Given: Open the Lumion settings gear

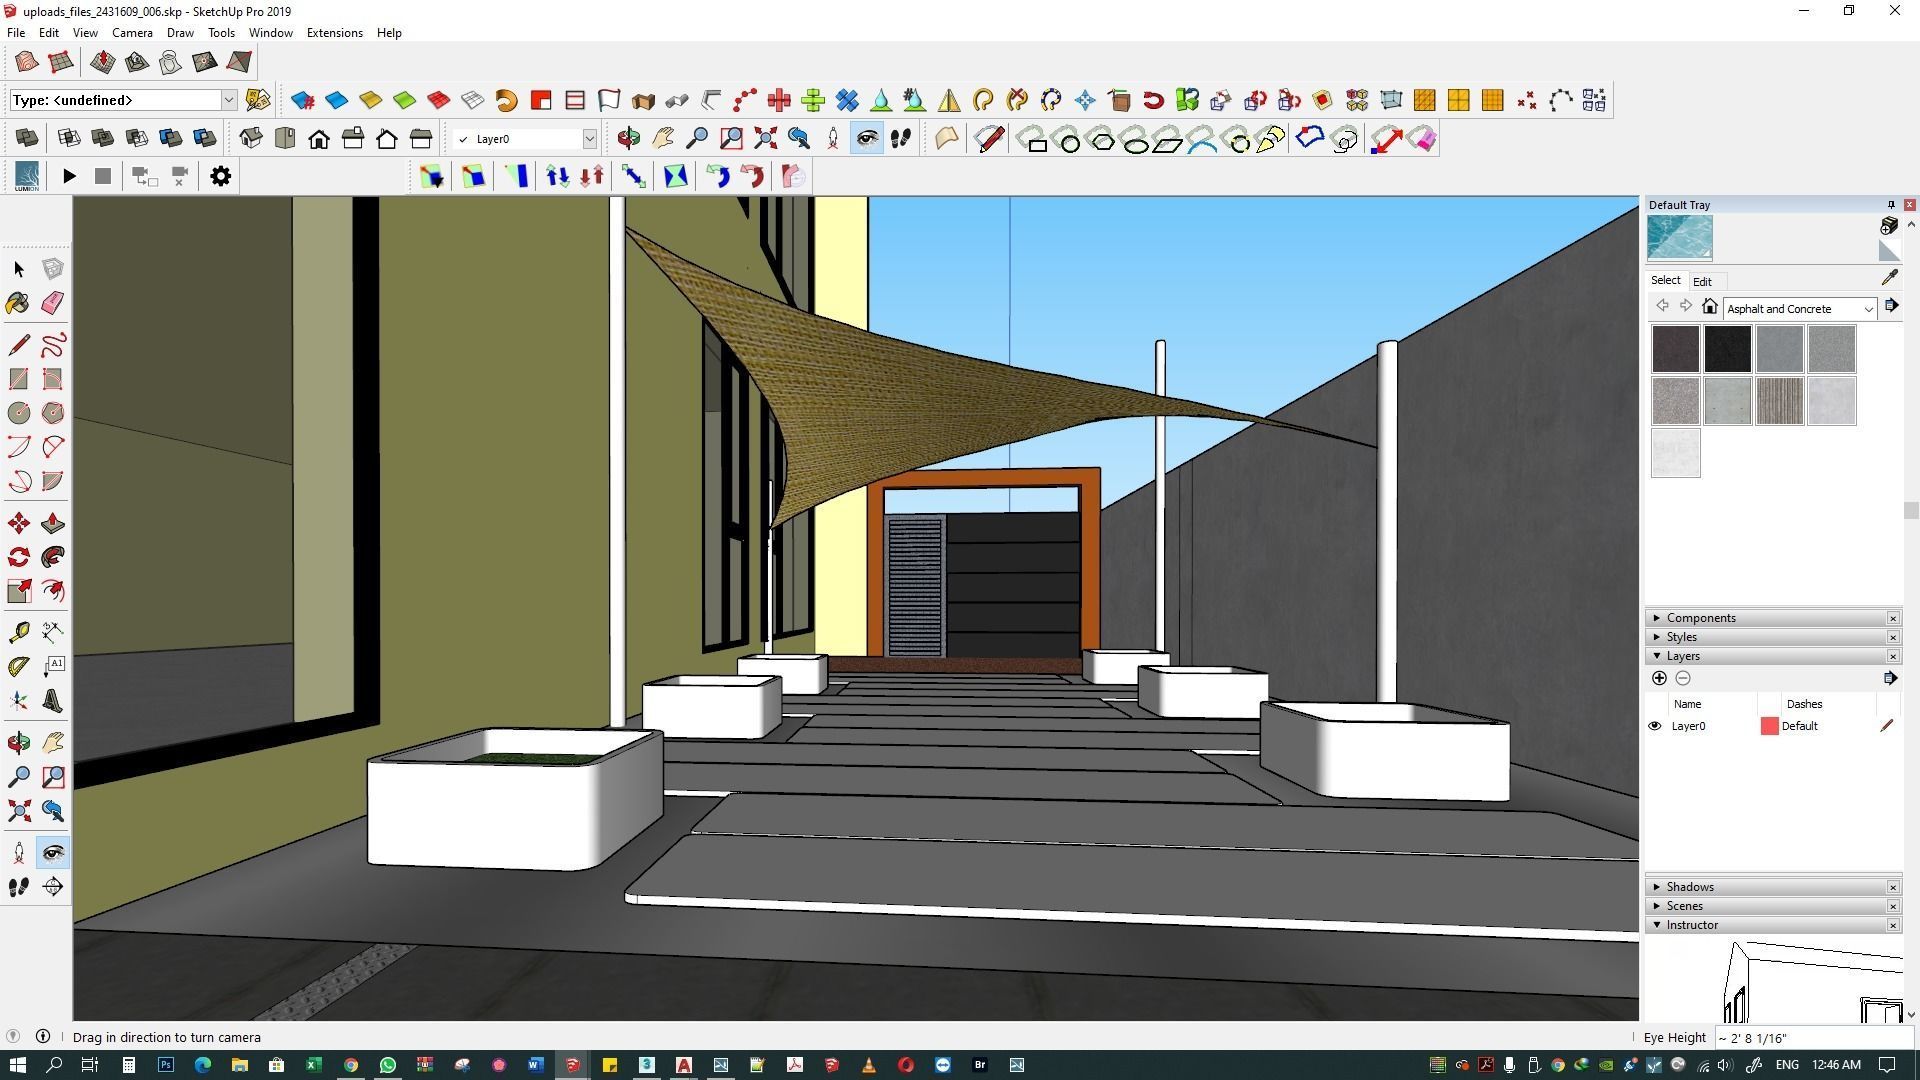Looking at the screenshot, I should click(220, 177).
